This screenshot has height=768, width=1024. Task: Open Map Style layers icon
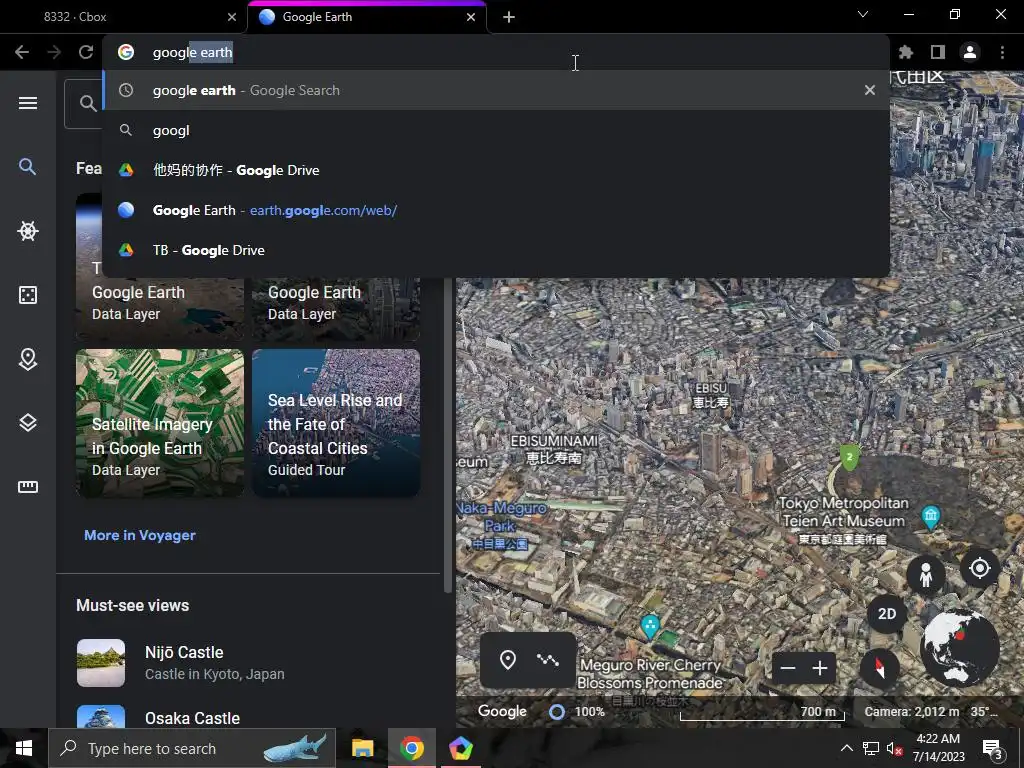(27, 423)
